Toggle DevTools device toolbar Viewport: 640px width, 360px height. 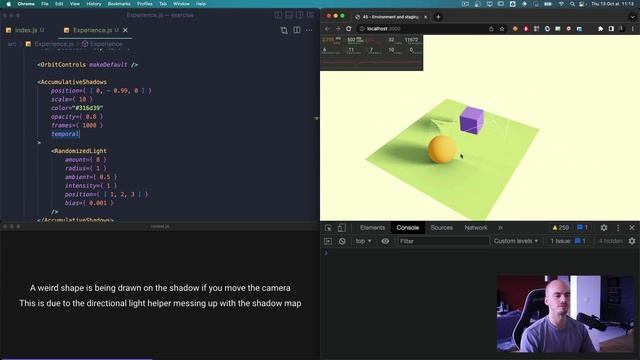click(x=342, y=228)
